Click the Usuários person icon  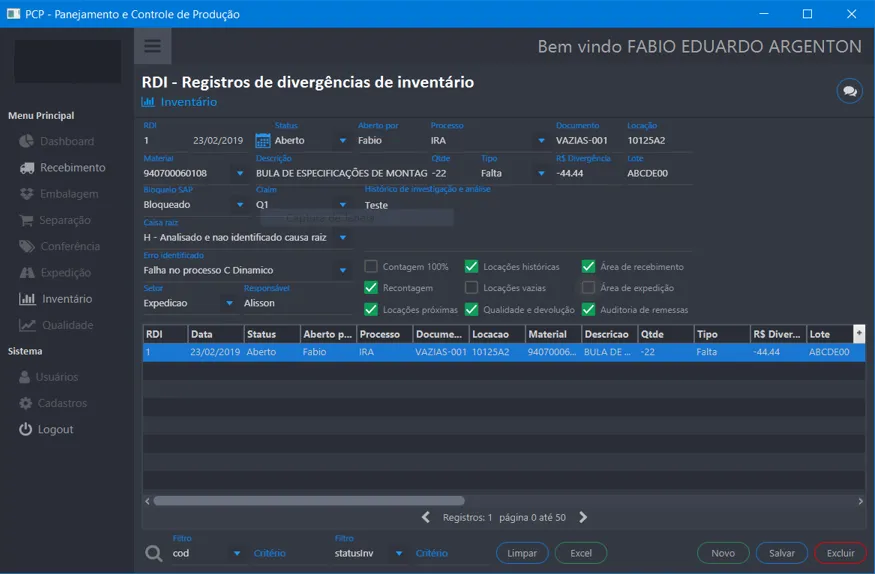click(x=25, y=377)
